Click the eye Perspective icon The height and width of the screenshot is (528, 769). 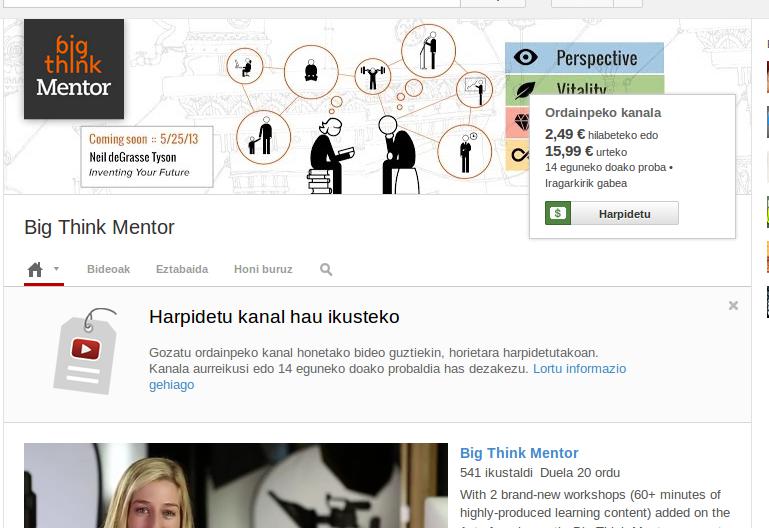(x=525, y=58)
